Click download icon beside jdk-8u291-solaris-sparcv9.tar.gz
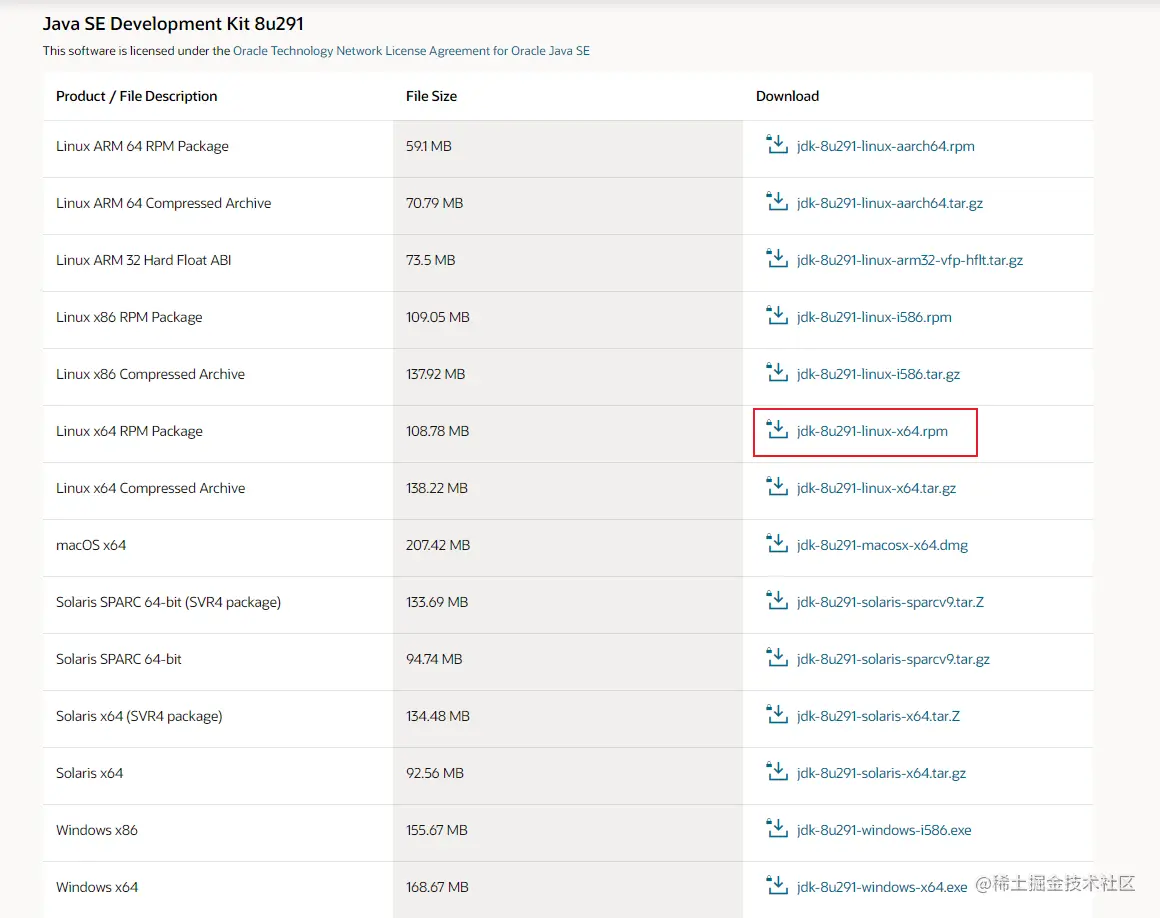 coord(777,656)
